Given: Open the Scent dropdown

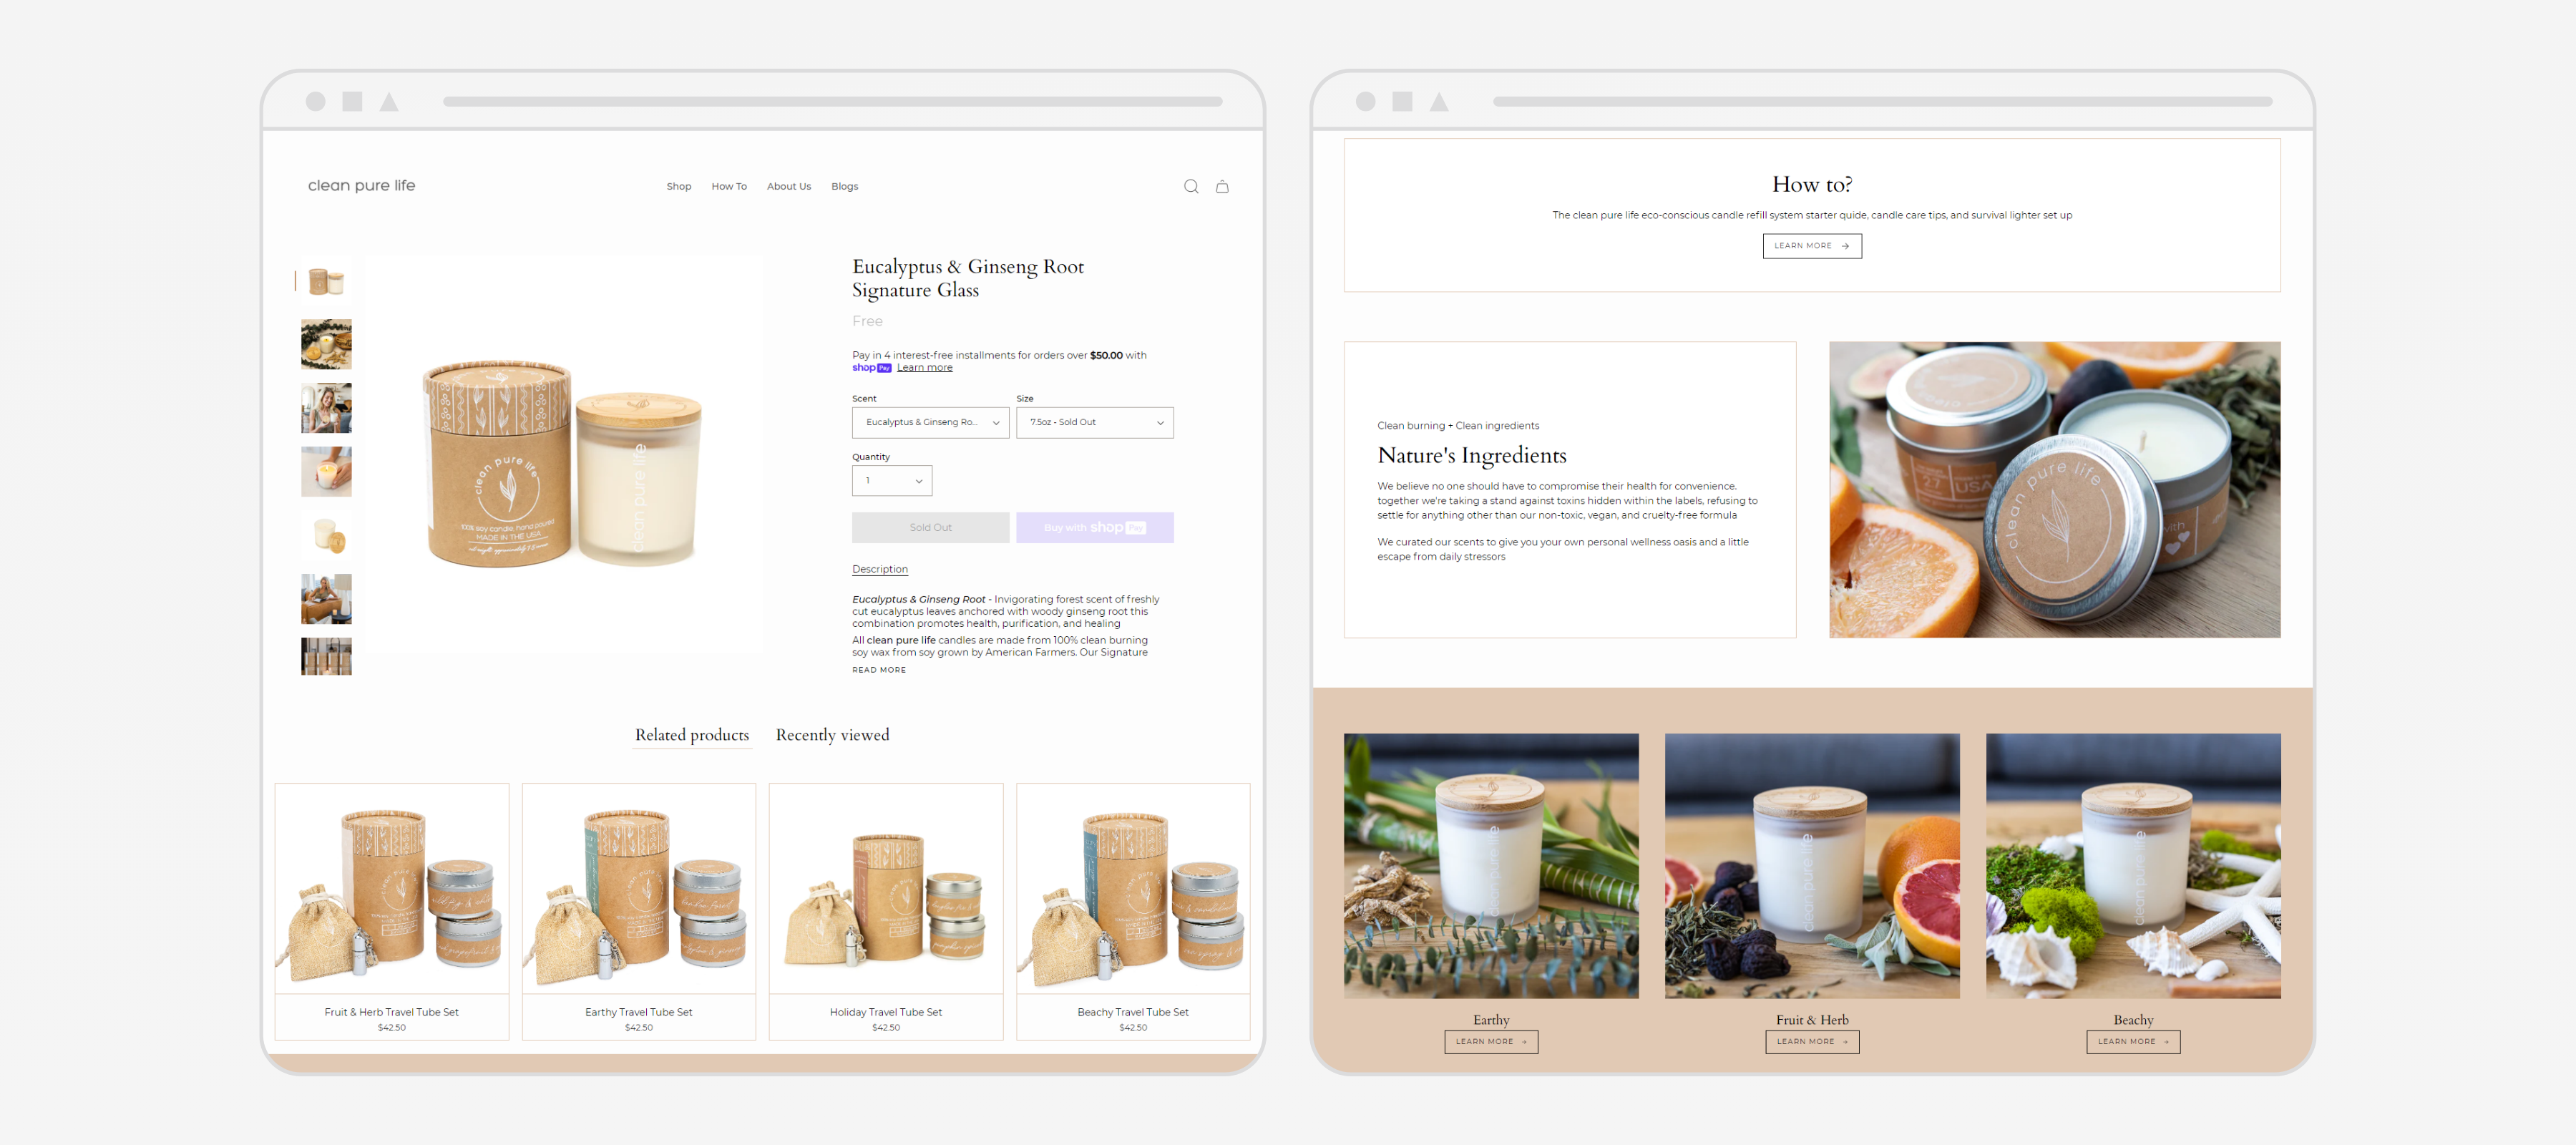Looking at the screenshot, I should [x=930, y=422].
